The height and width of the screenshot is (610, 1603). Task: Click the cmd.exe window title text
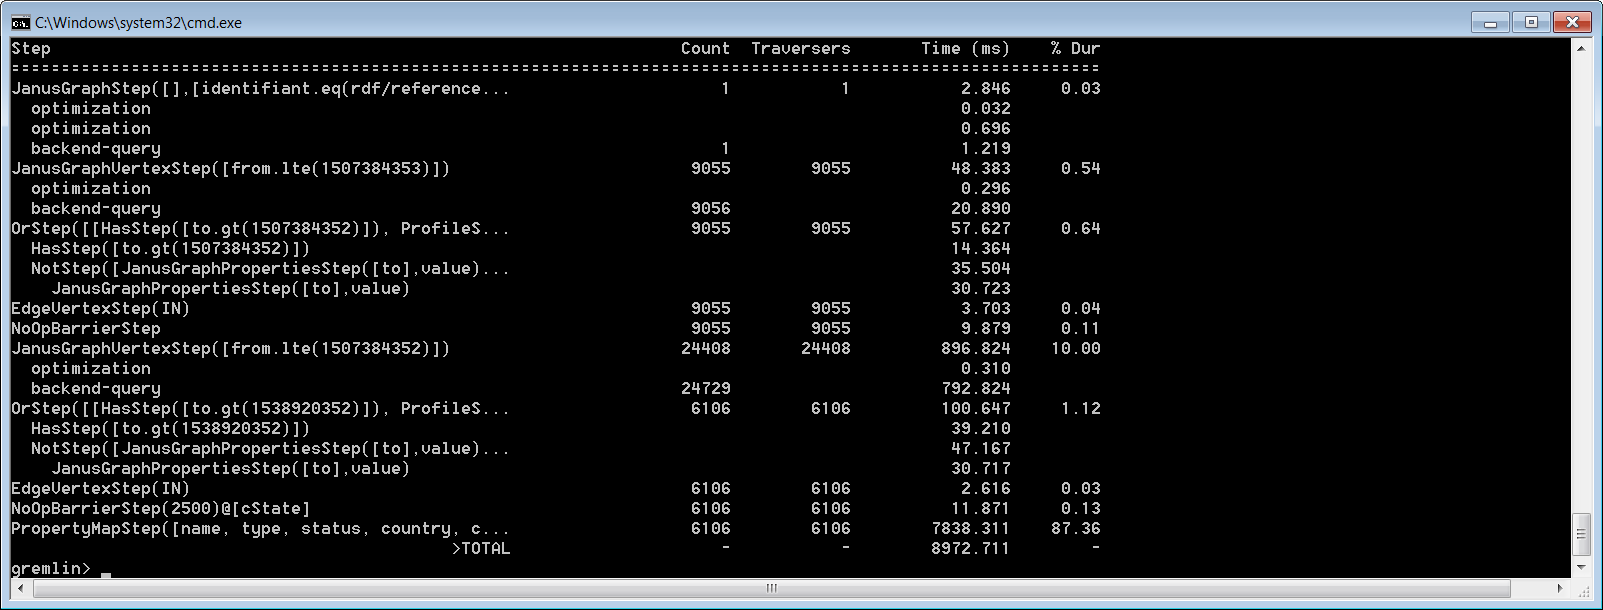click(139, 23)
